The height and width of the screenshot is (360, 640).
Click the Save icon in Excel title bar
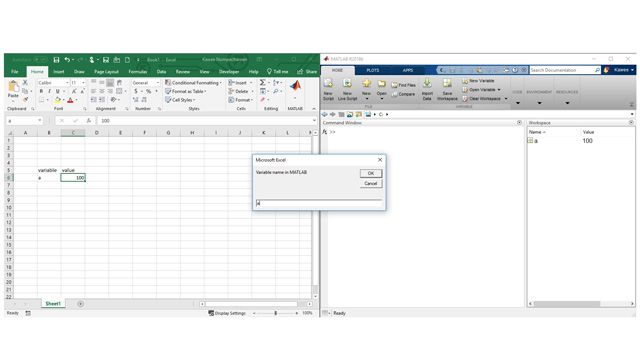pyautogui.click(x=56, y=60)
